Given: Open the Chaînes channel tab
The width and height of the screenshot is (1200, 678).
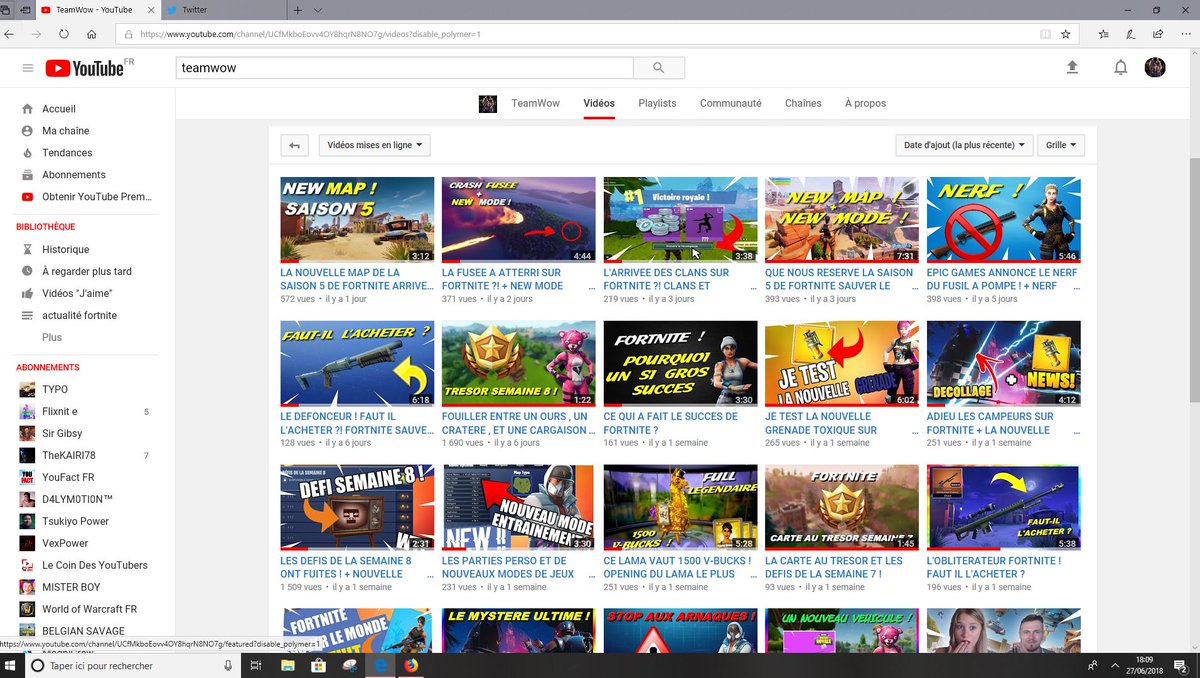Looking at the screenshot, I should click(803, 103).
